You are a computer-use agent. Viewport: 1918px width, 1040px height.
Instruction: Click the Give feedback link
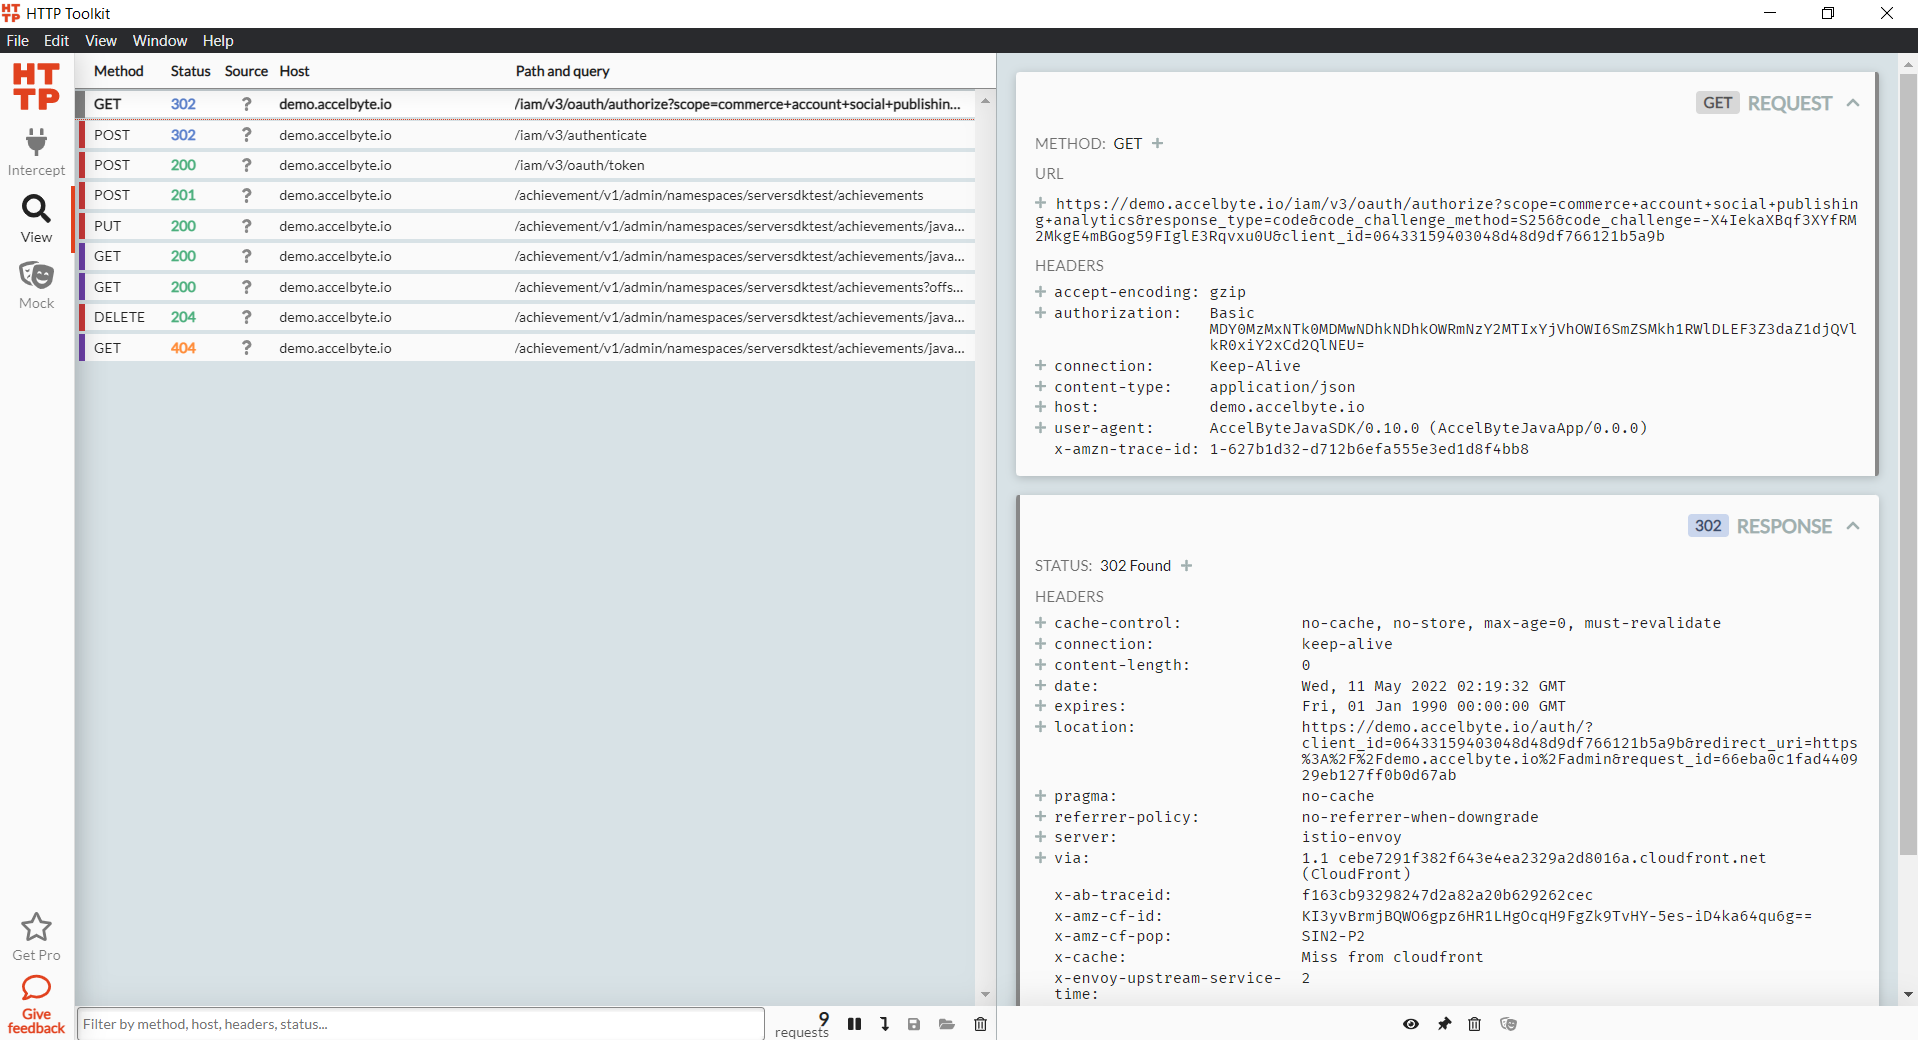[x=36, y=1003]
